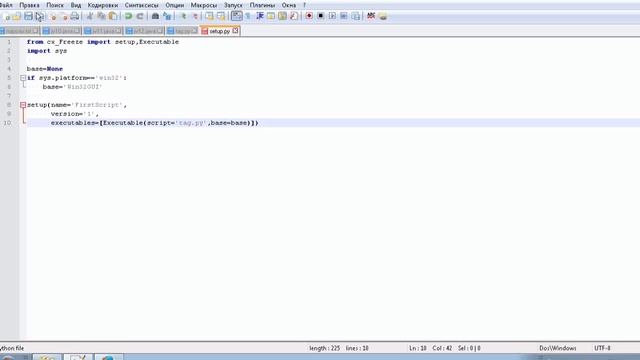Click the 'import sys' code line
This screenshot has height=360, width=640.
[47, 51]
